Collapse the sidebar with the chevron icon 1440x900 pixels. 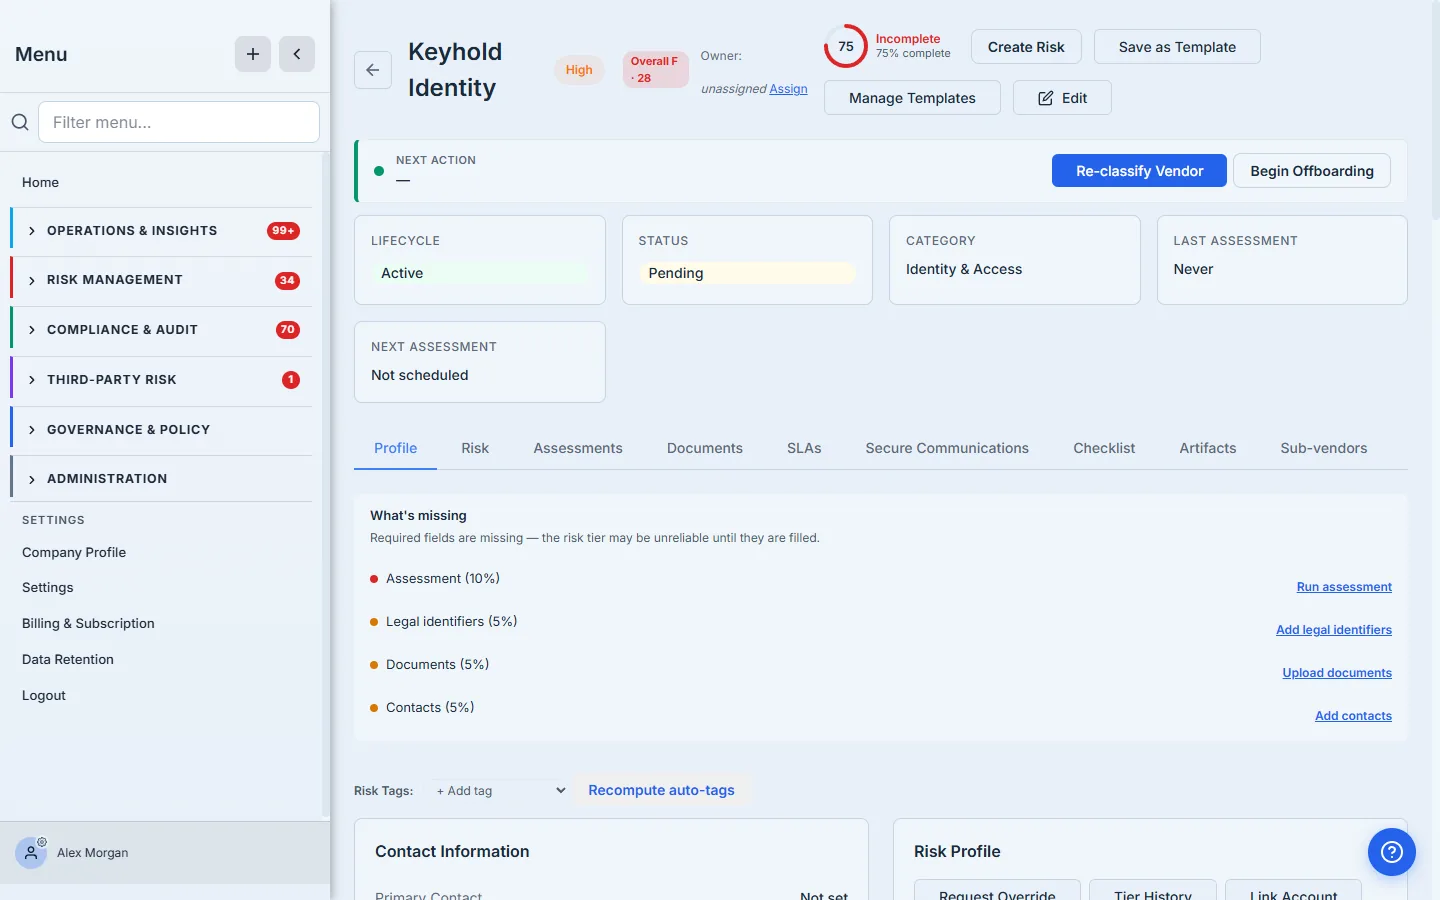pyautogui.click(x=297, y=54)
